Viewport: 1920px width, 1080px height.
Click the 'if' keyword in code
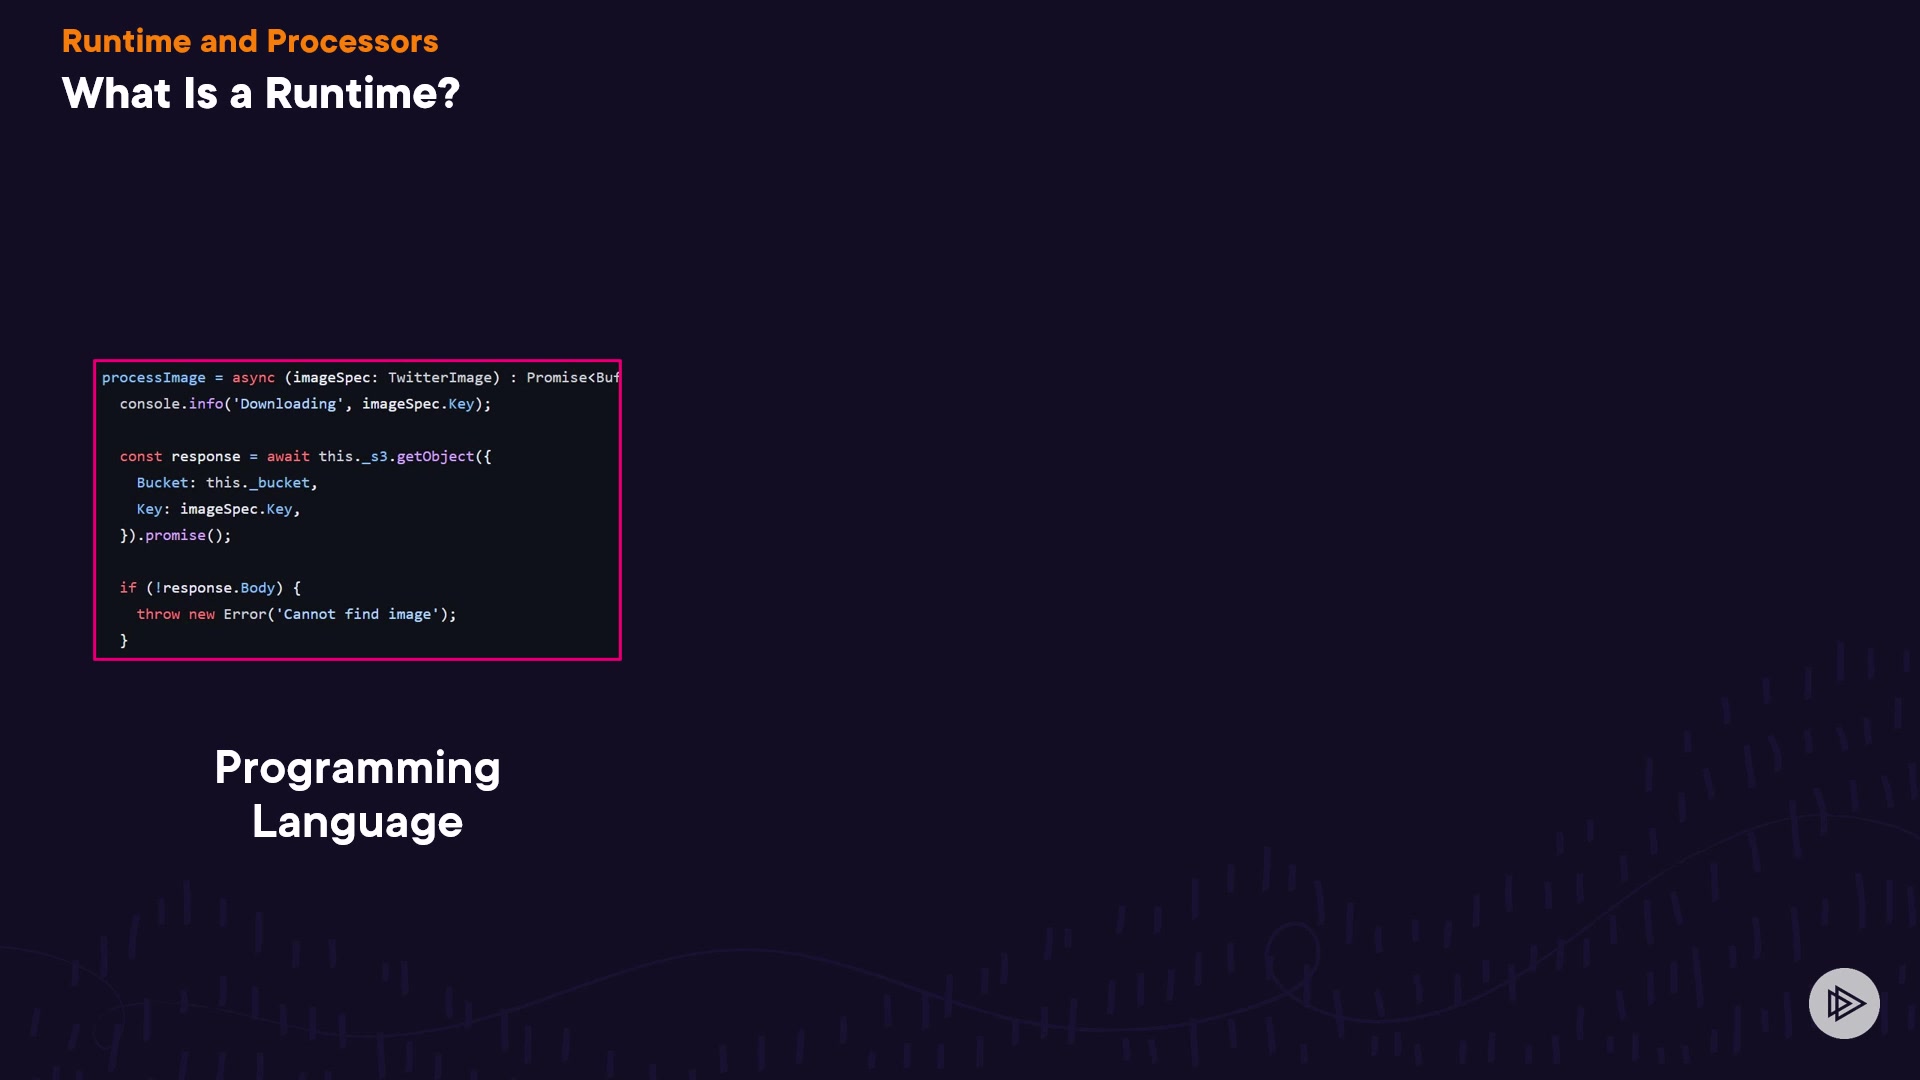coord(128,588)
